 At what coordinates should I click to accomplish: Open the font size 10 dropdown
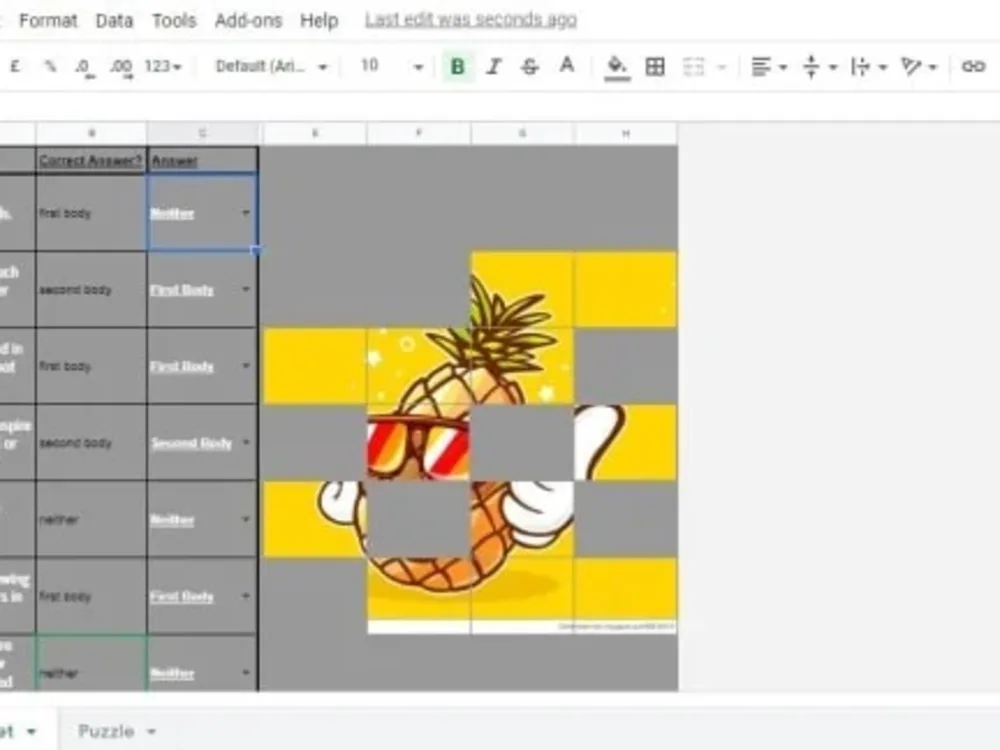(x=392, y=66)
